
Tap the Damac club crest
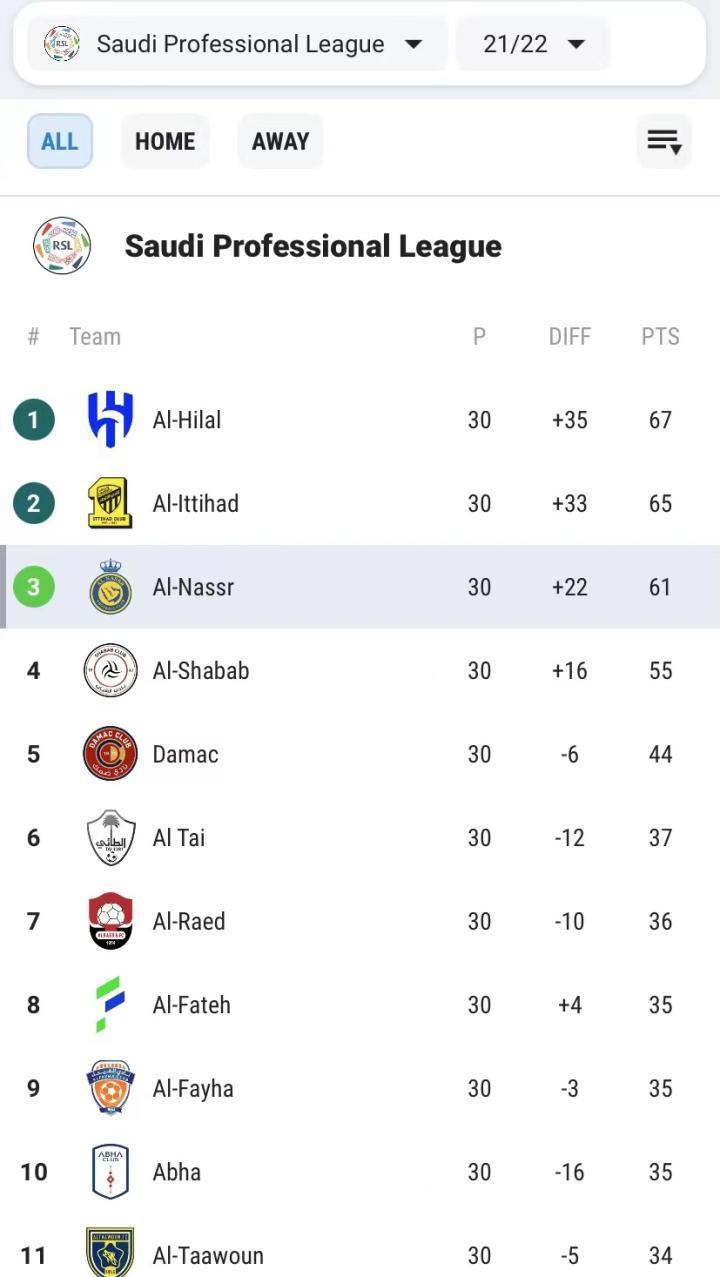tap(110, 754)
